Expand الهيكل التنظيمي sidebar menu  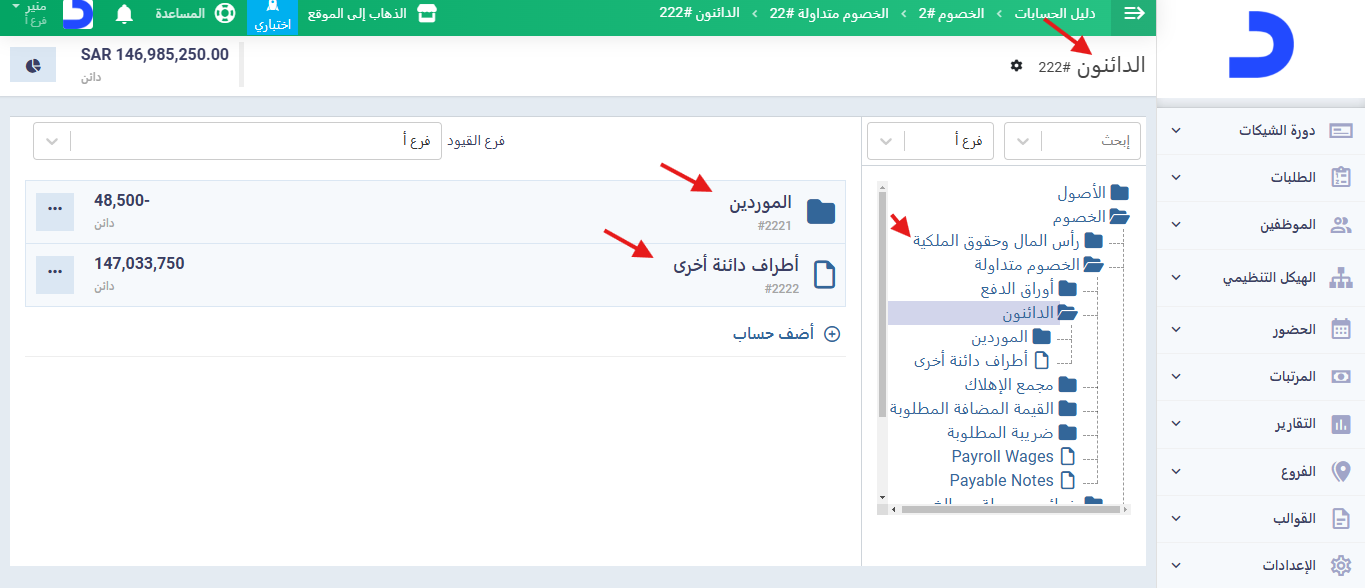1262,279
